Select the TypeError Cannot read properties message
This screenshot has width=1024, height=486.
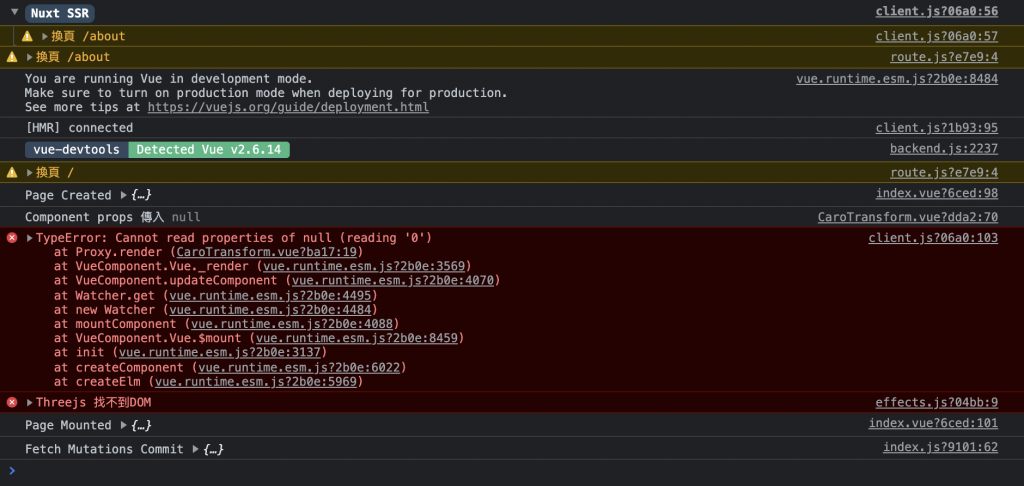234,238
